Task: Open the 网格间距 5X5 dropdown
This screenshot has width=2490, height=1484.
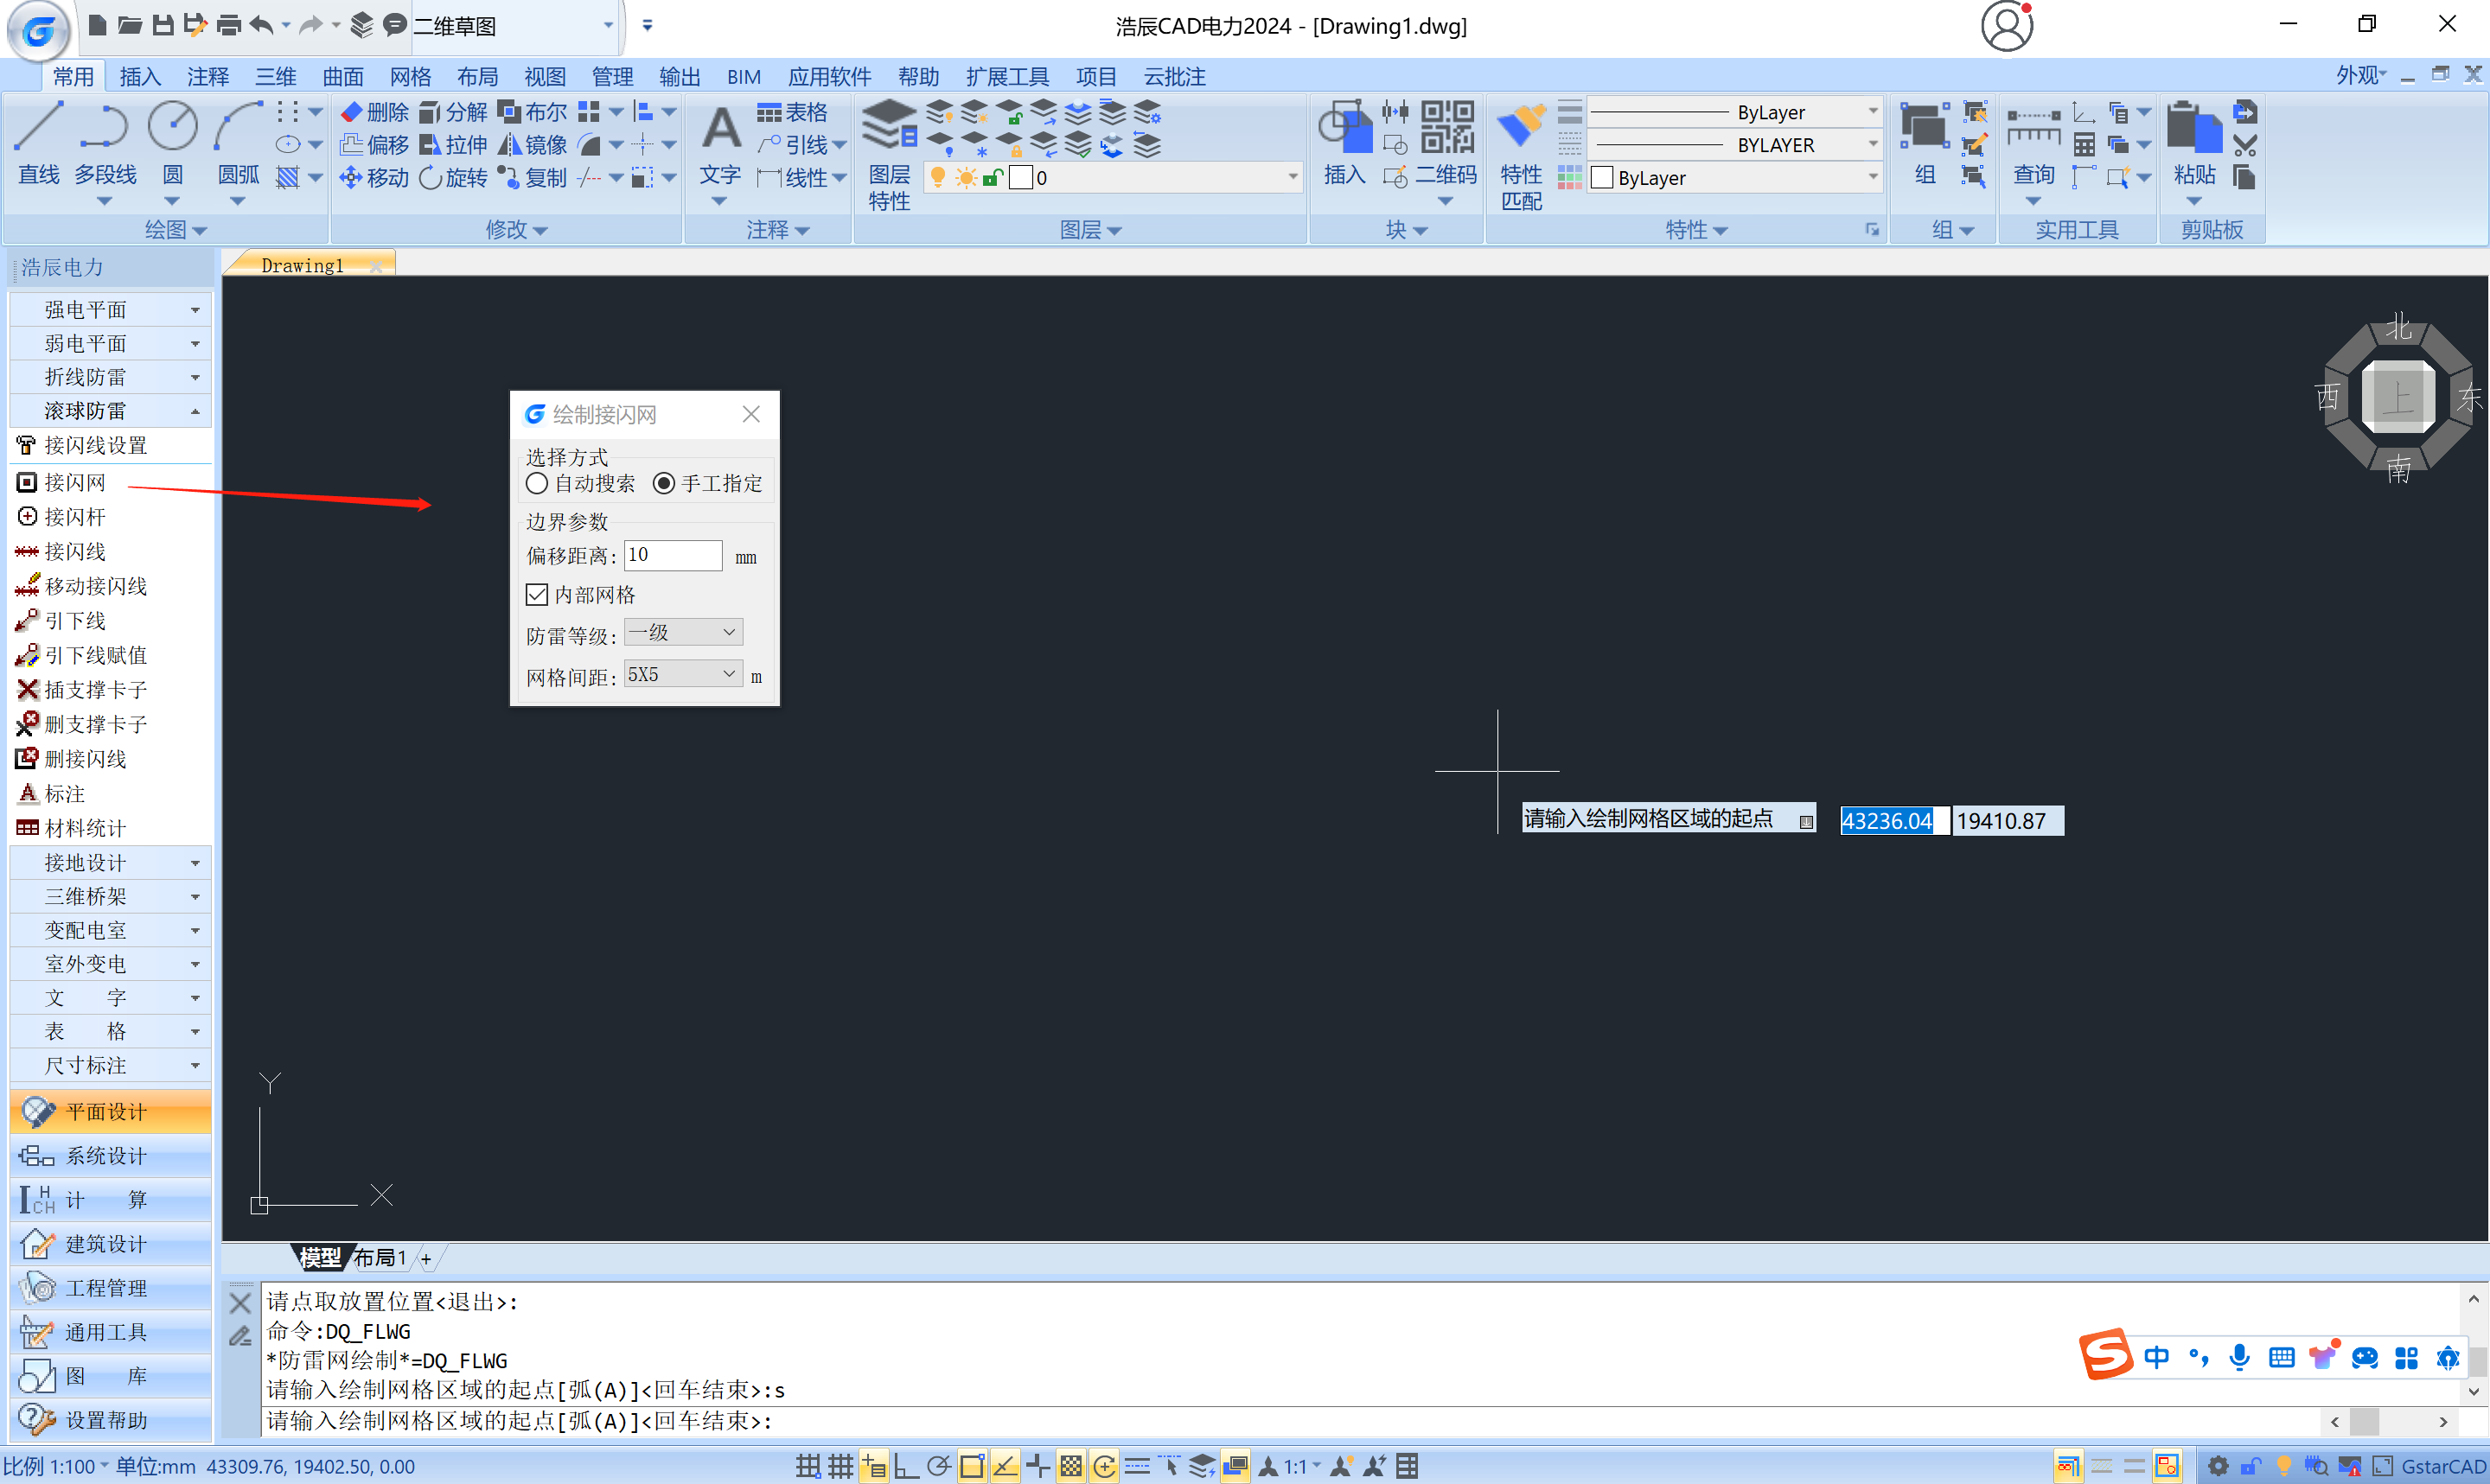Action: (684, 675)
